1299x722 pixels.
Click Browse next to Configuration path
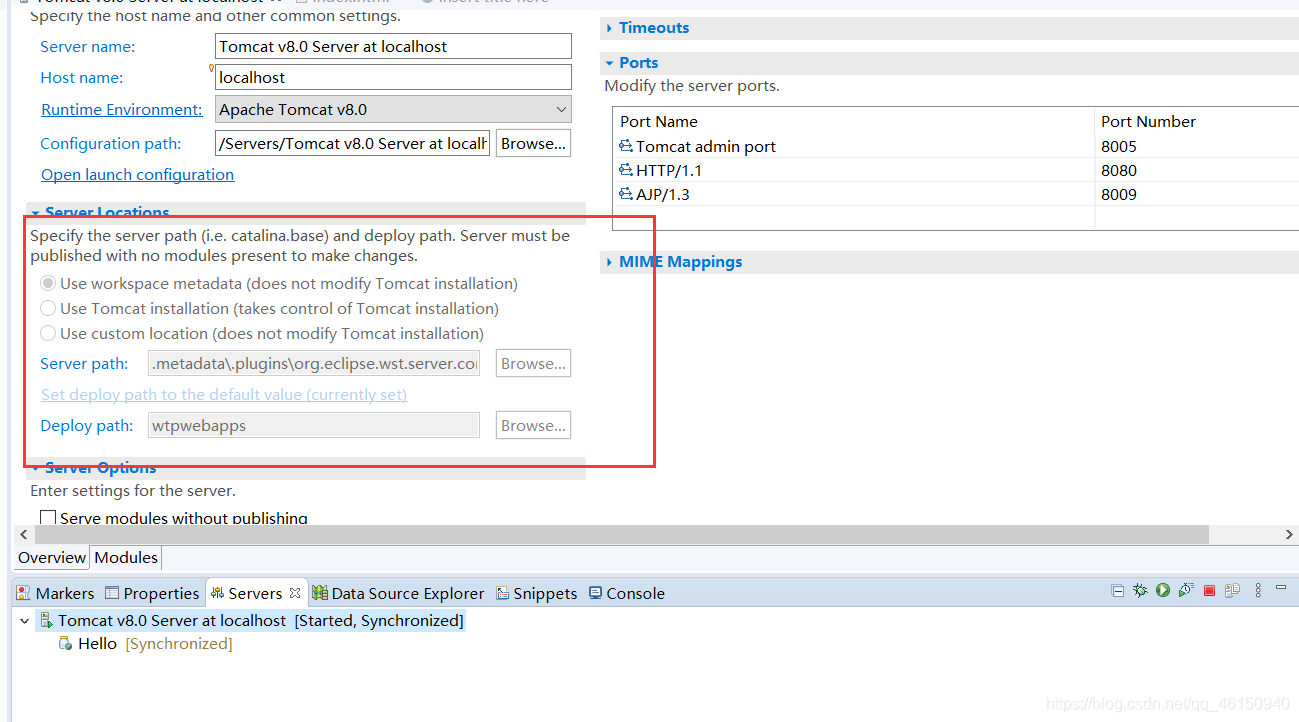[533, 144]
